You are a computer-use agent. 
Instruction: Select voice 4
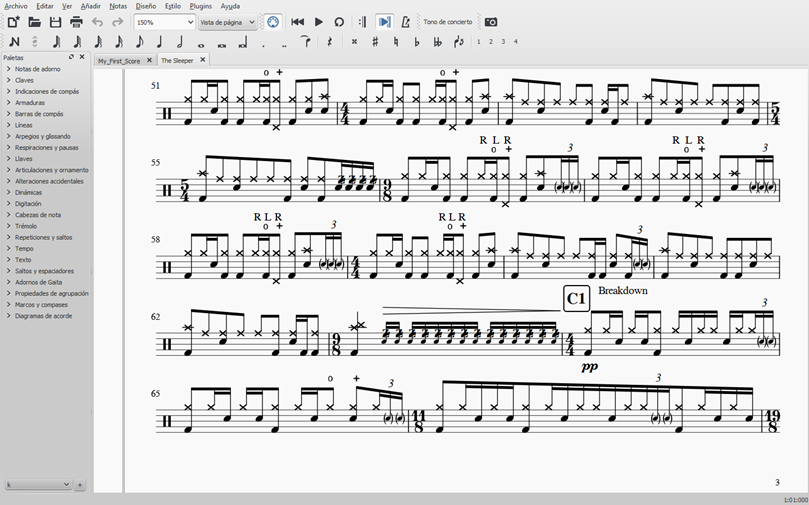tap(515, 42)
